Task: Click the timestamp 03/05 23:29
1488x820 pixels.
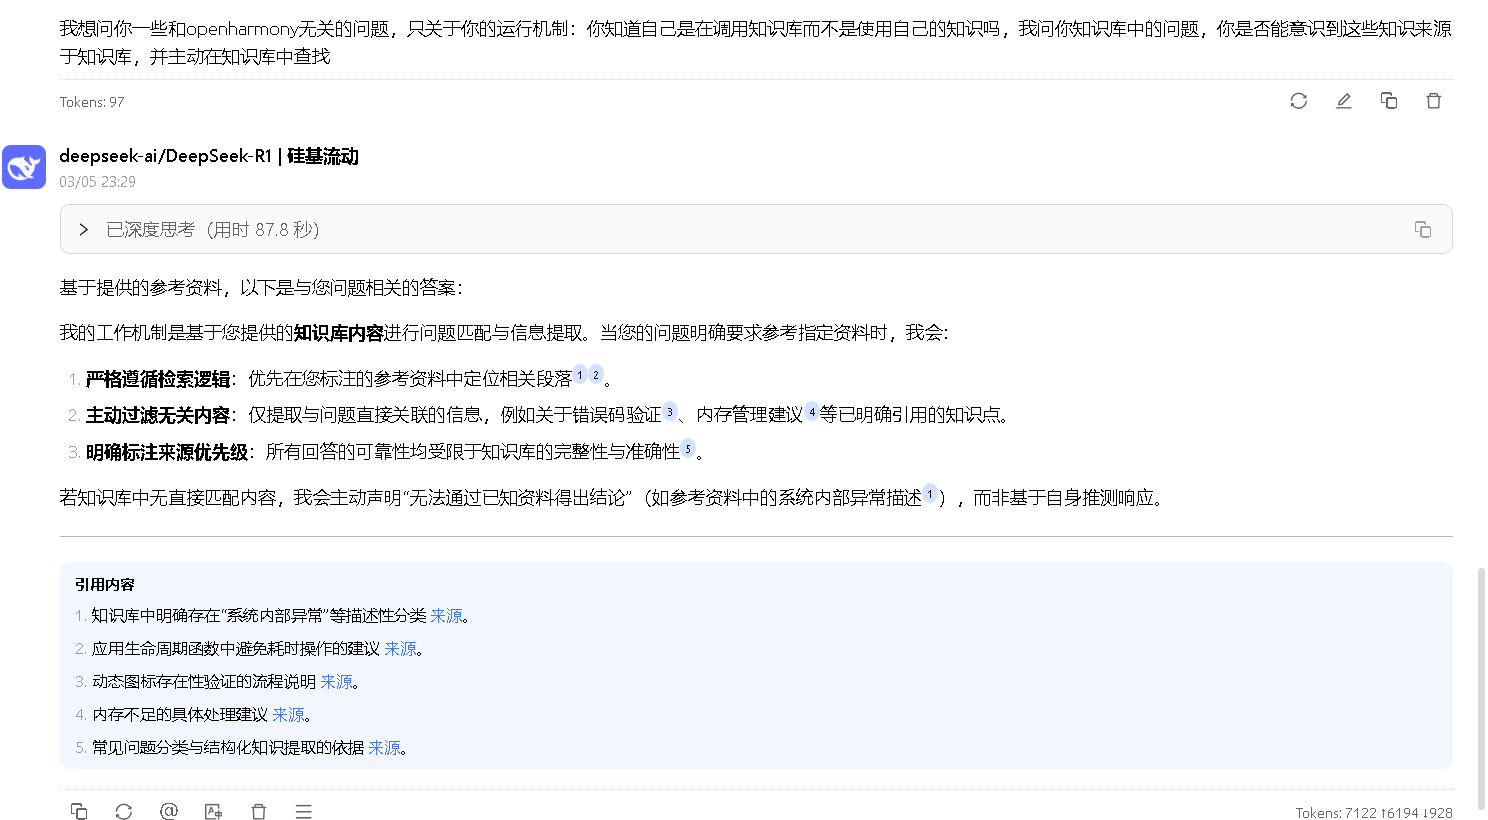Action: (x=97, y=182)
